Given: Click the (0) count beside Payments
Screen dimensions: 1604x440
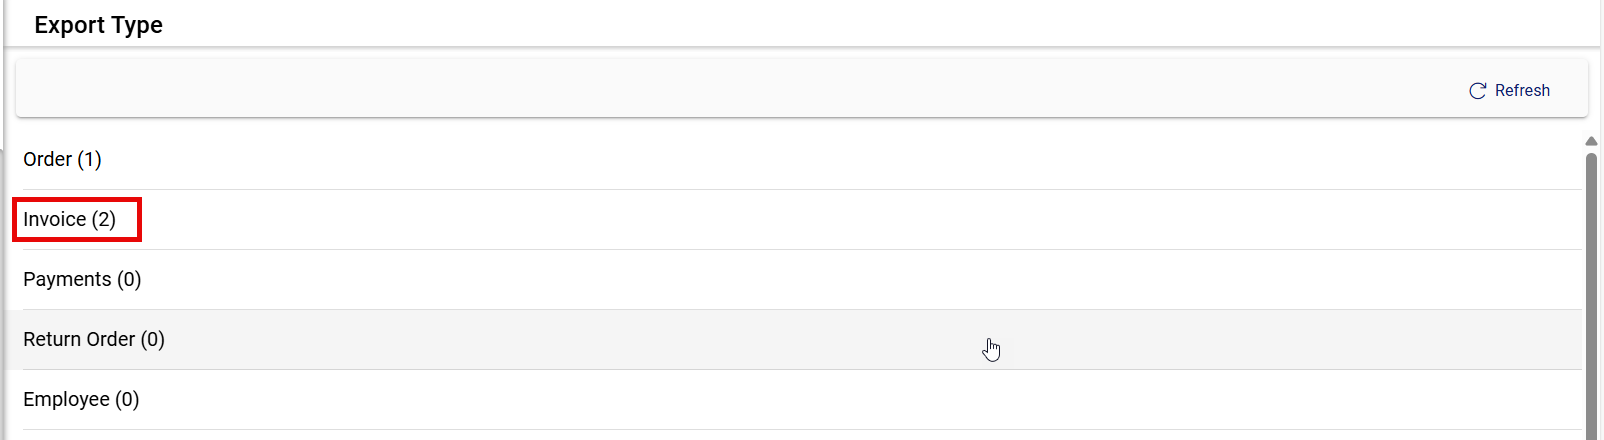Looking at the screenshot, I should (129, 280).
